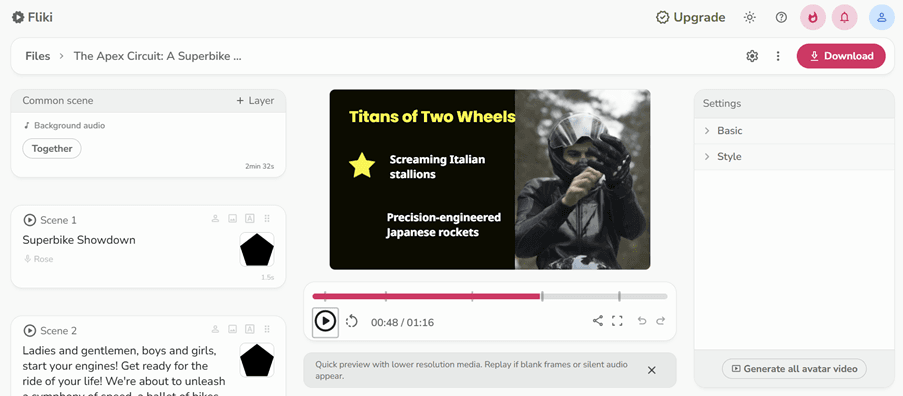Click the media layer icon in Scene 2

coord(232,329)
